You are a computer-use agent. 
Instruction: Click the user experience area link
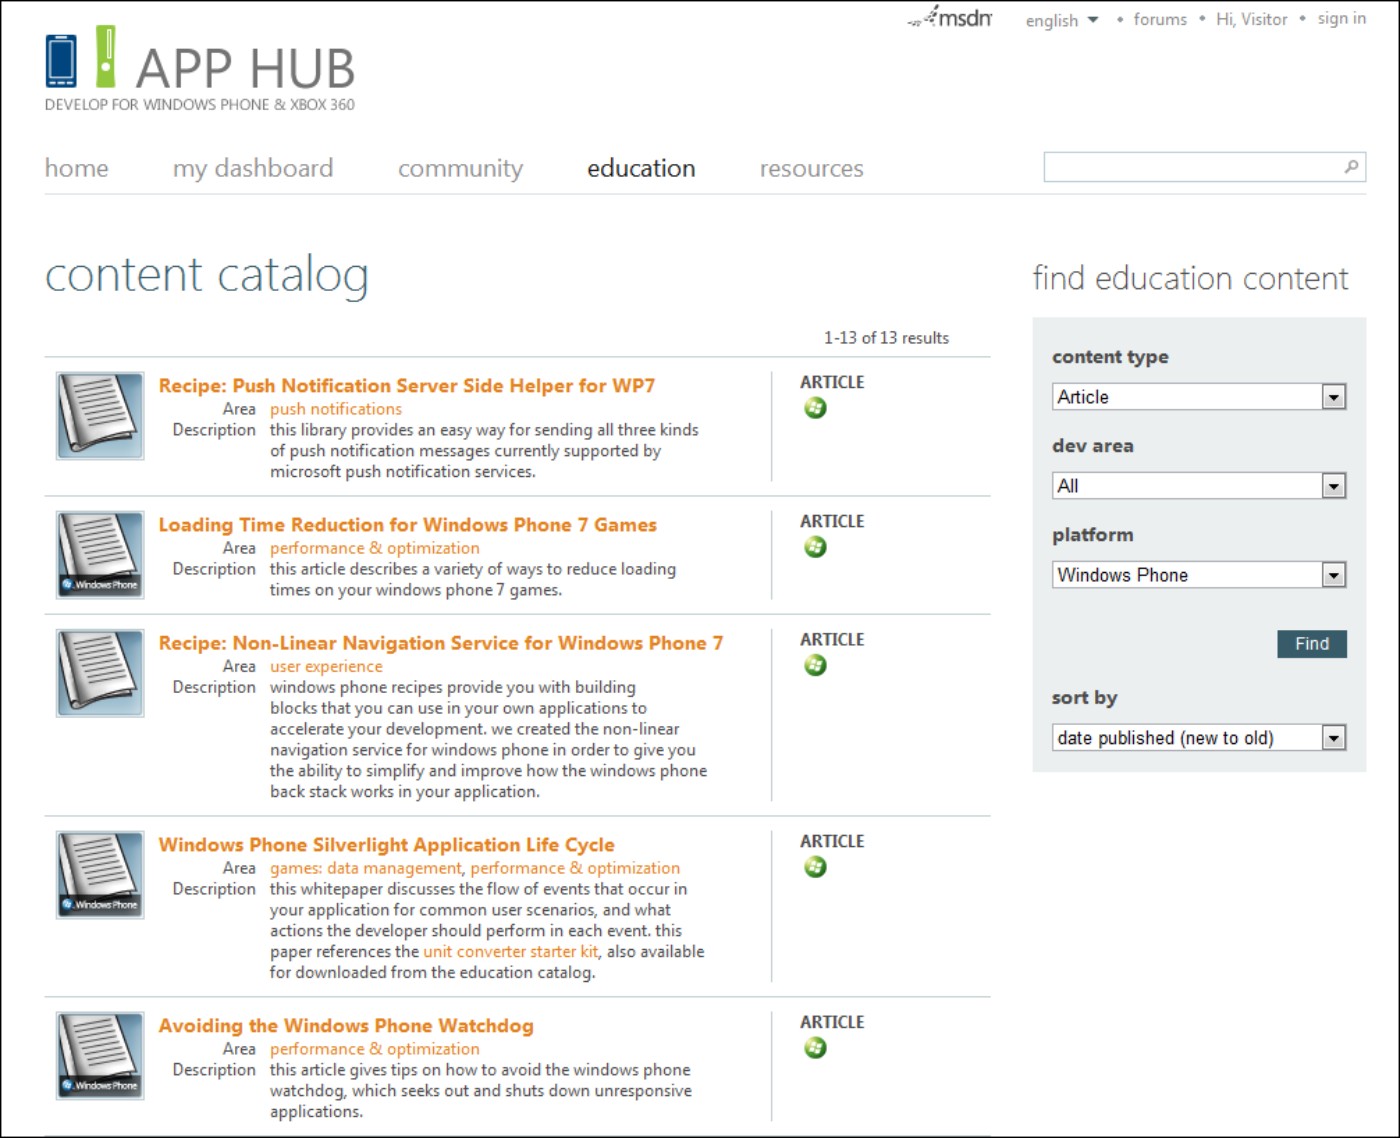(326, 667)
